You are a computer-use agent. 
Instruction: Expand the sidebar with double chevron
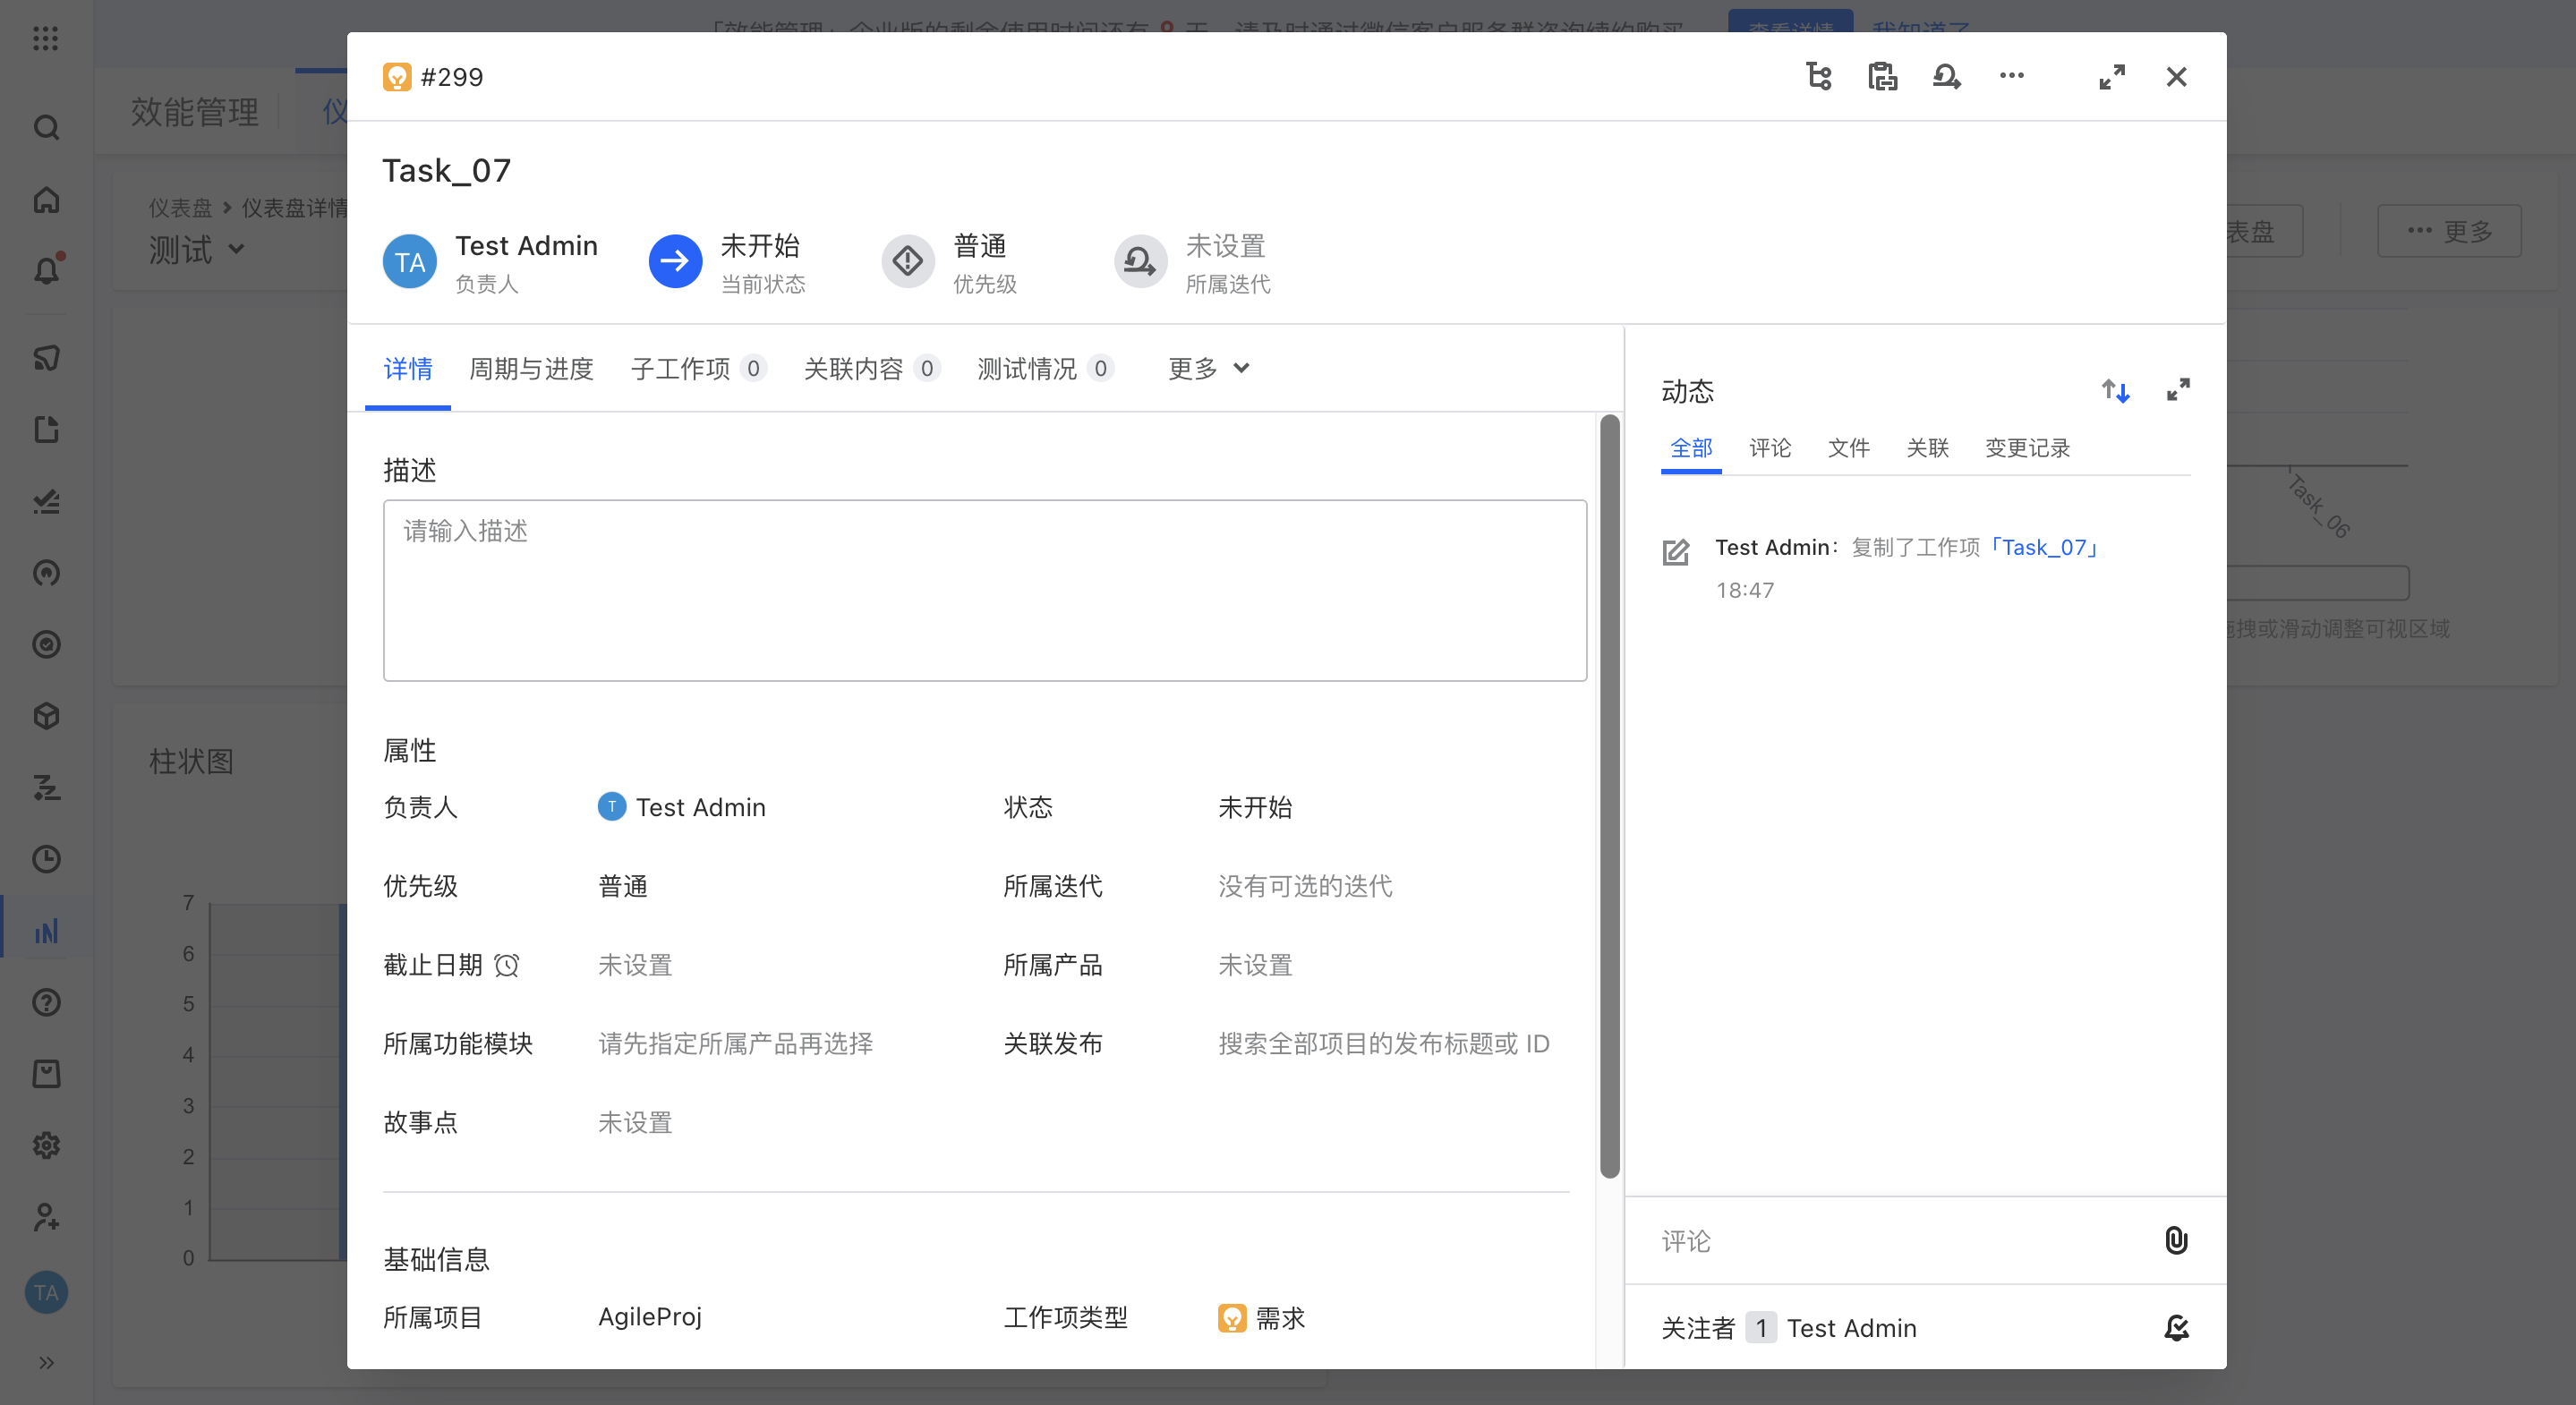[46, 1362]
